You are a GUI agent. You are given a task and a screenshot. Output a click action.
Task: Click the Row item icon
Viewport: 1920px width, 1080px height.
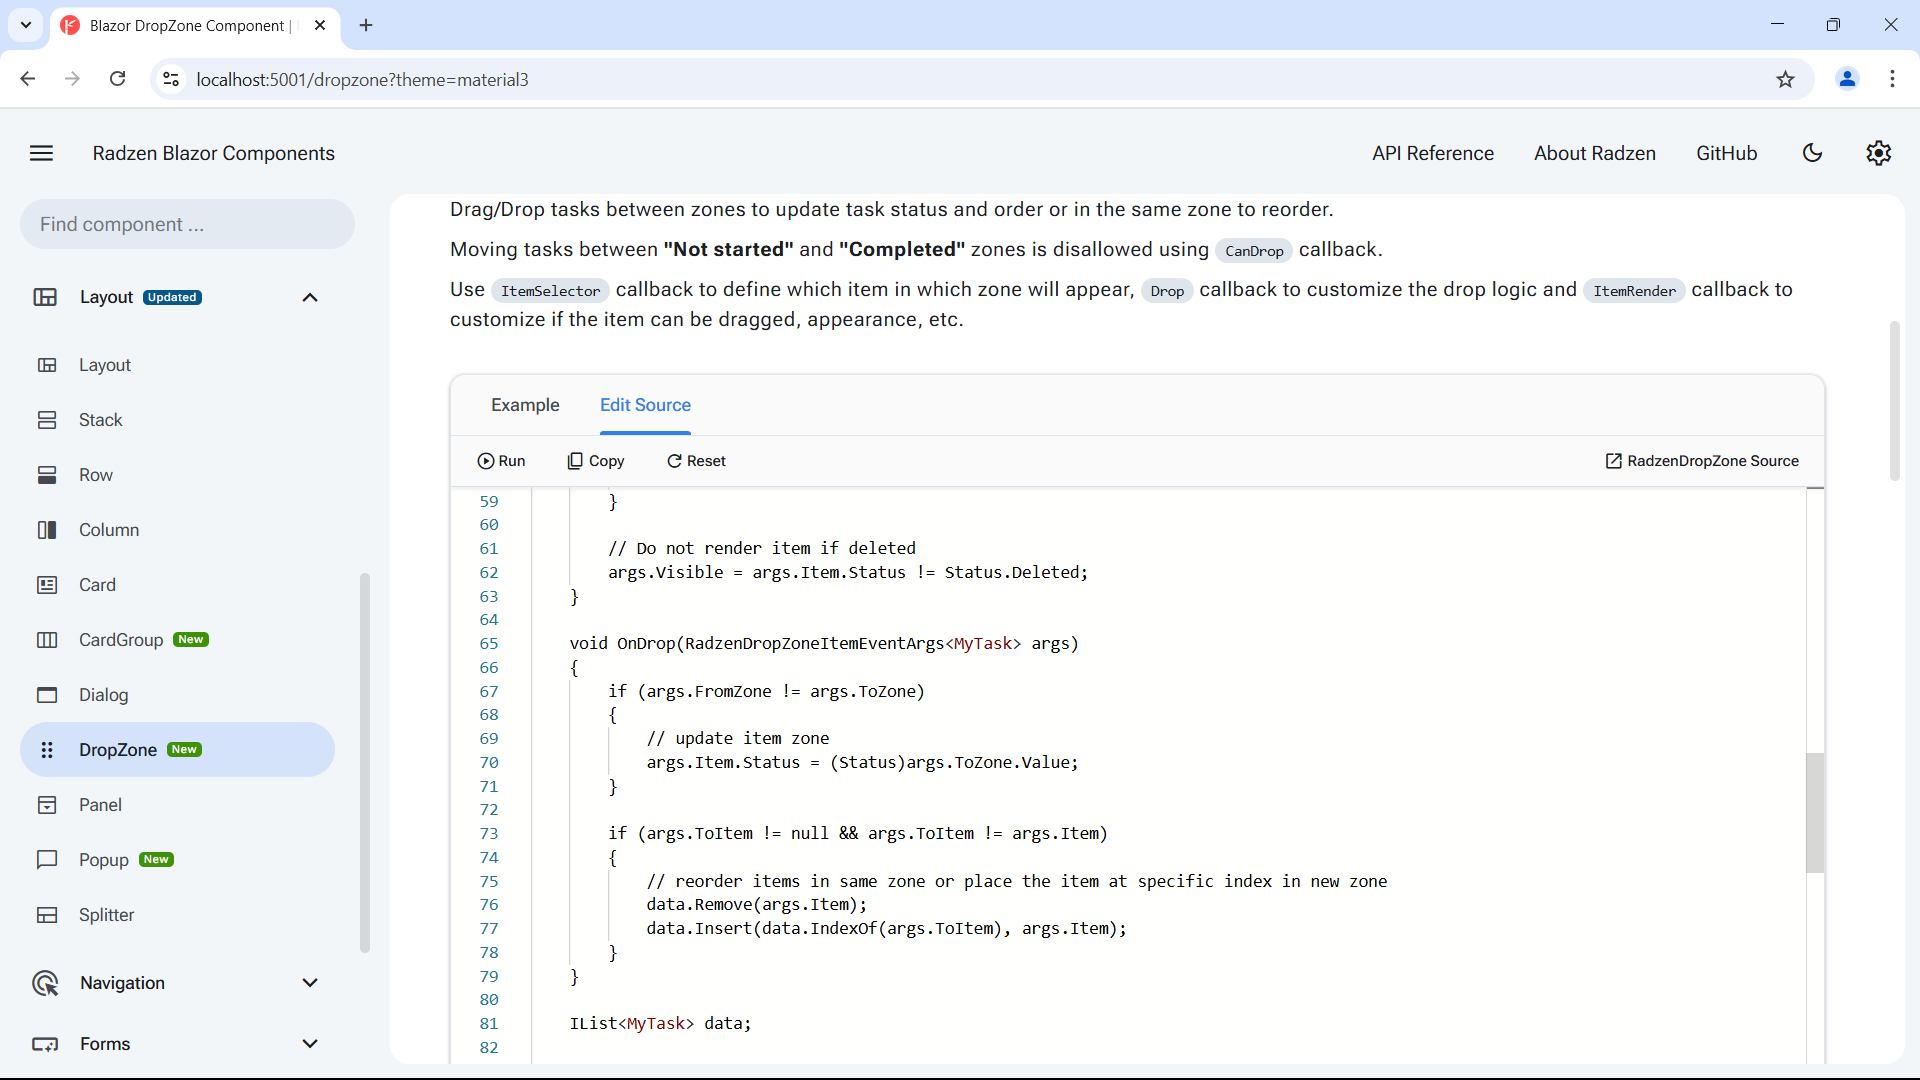click(47, 475)
